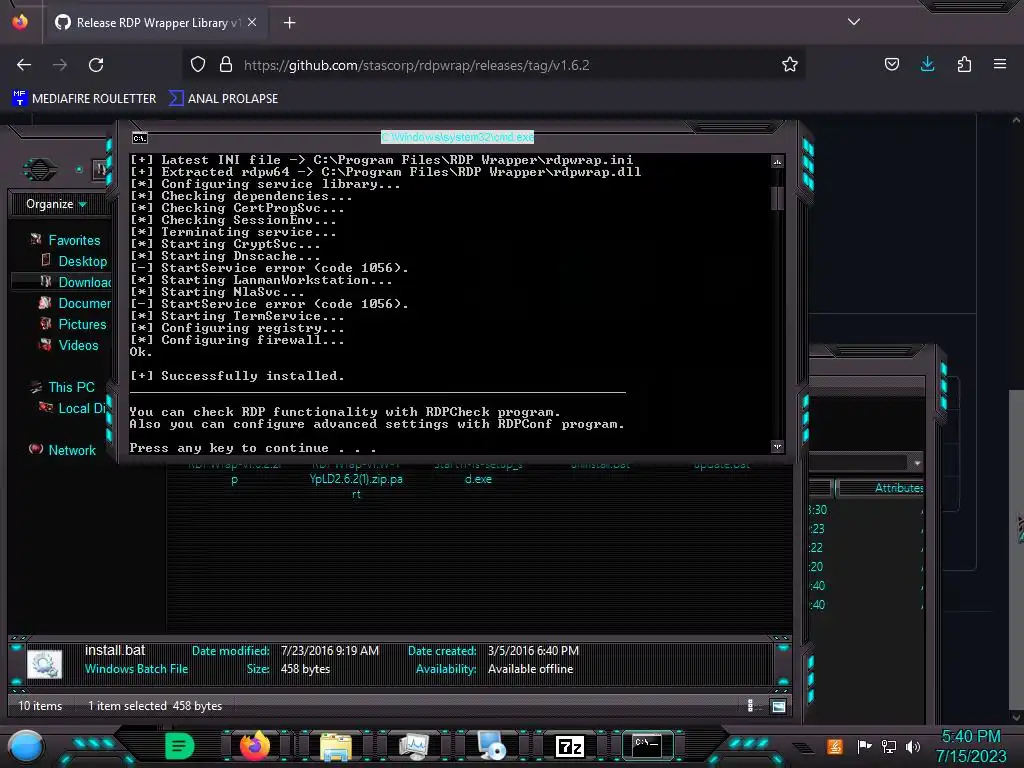Open system monitor taskbar icon
1024x768 pixels.
(413, 746)
